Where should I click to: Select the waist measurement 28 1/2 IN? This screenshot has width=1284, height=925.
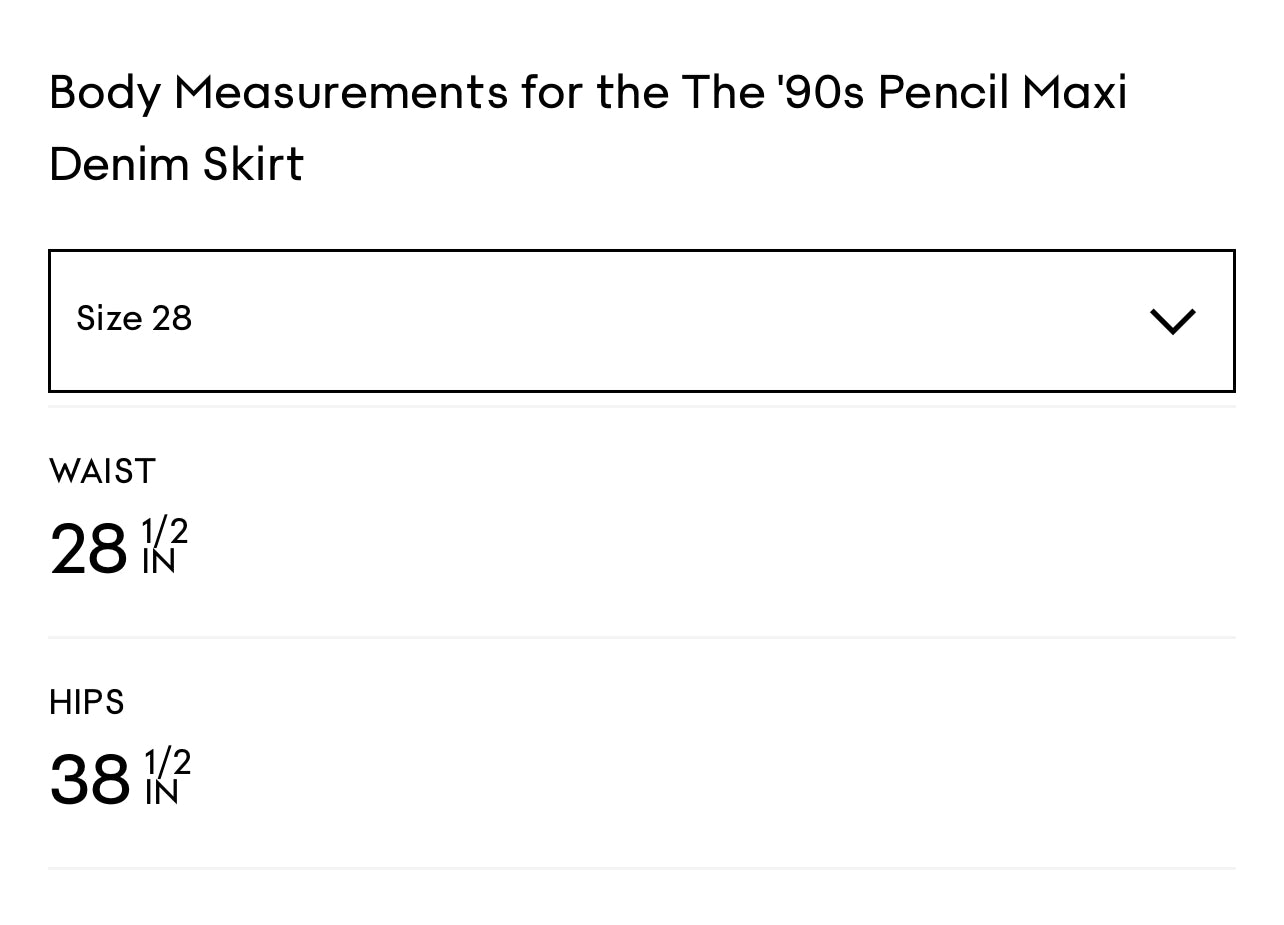(x=118, y=545)
